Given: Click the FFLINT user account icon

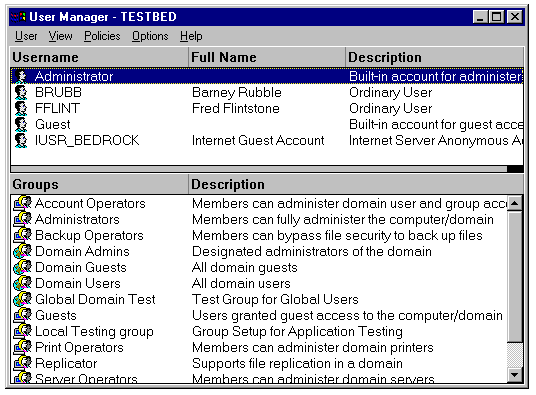Looking at the screenshot, I should pyautogui.click(x=21, y=109).
